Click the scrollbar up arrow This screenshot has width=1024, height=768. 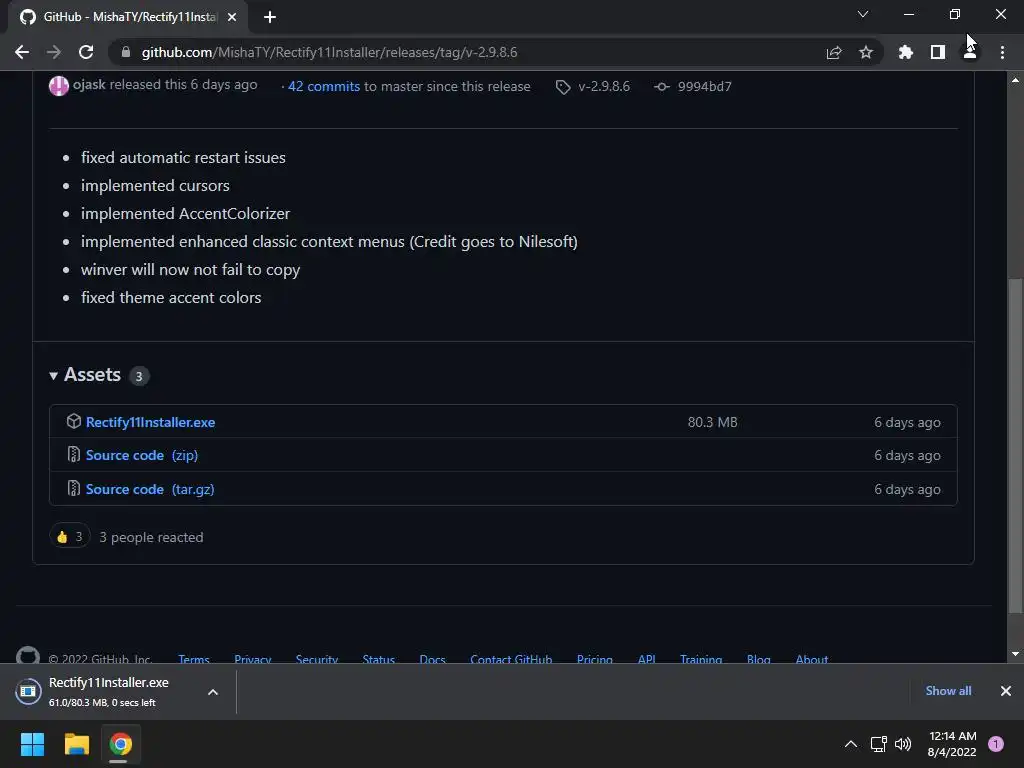click(1015, 80)
